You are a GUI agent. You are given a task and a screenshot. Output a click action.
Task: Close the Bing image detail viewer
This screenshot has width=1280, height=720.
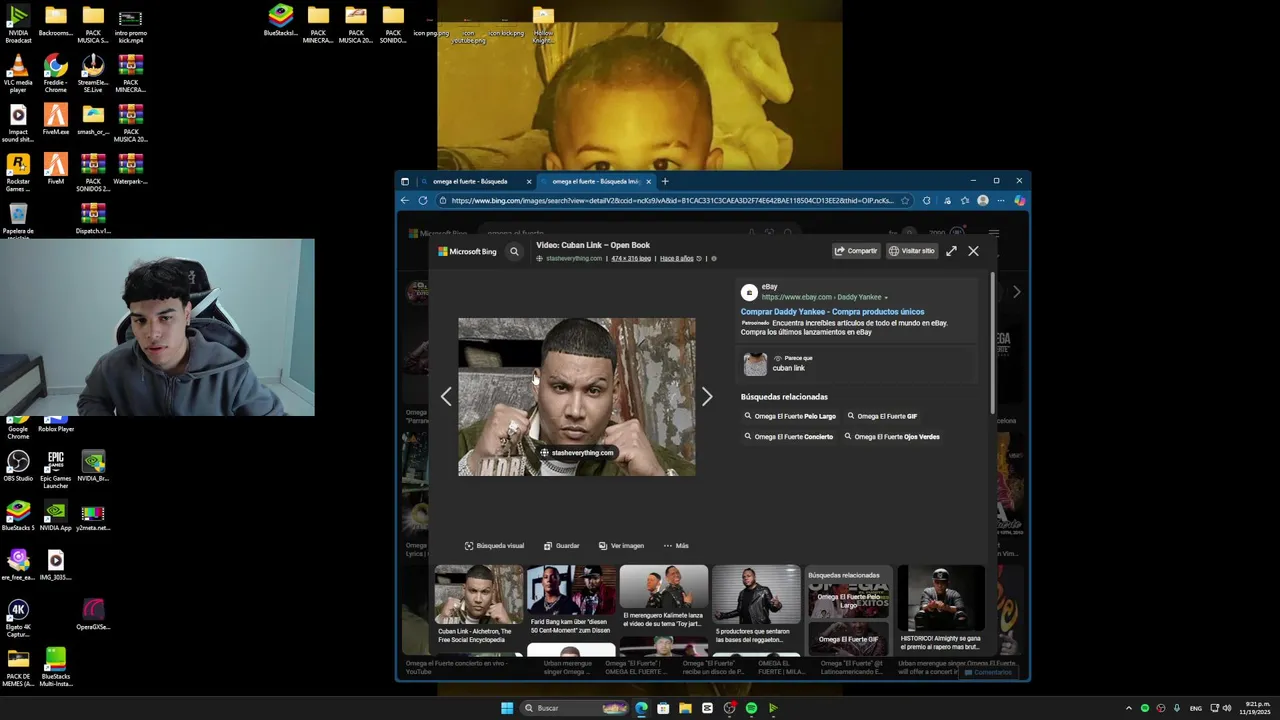[x=973, y=251]
